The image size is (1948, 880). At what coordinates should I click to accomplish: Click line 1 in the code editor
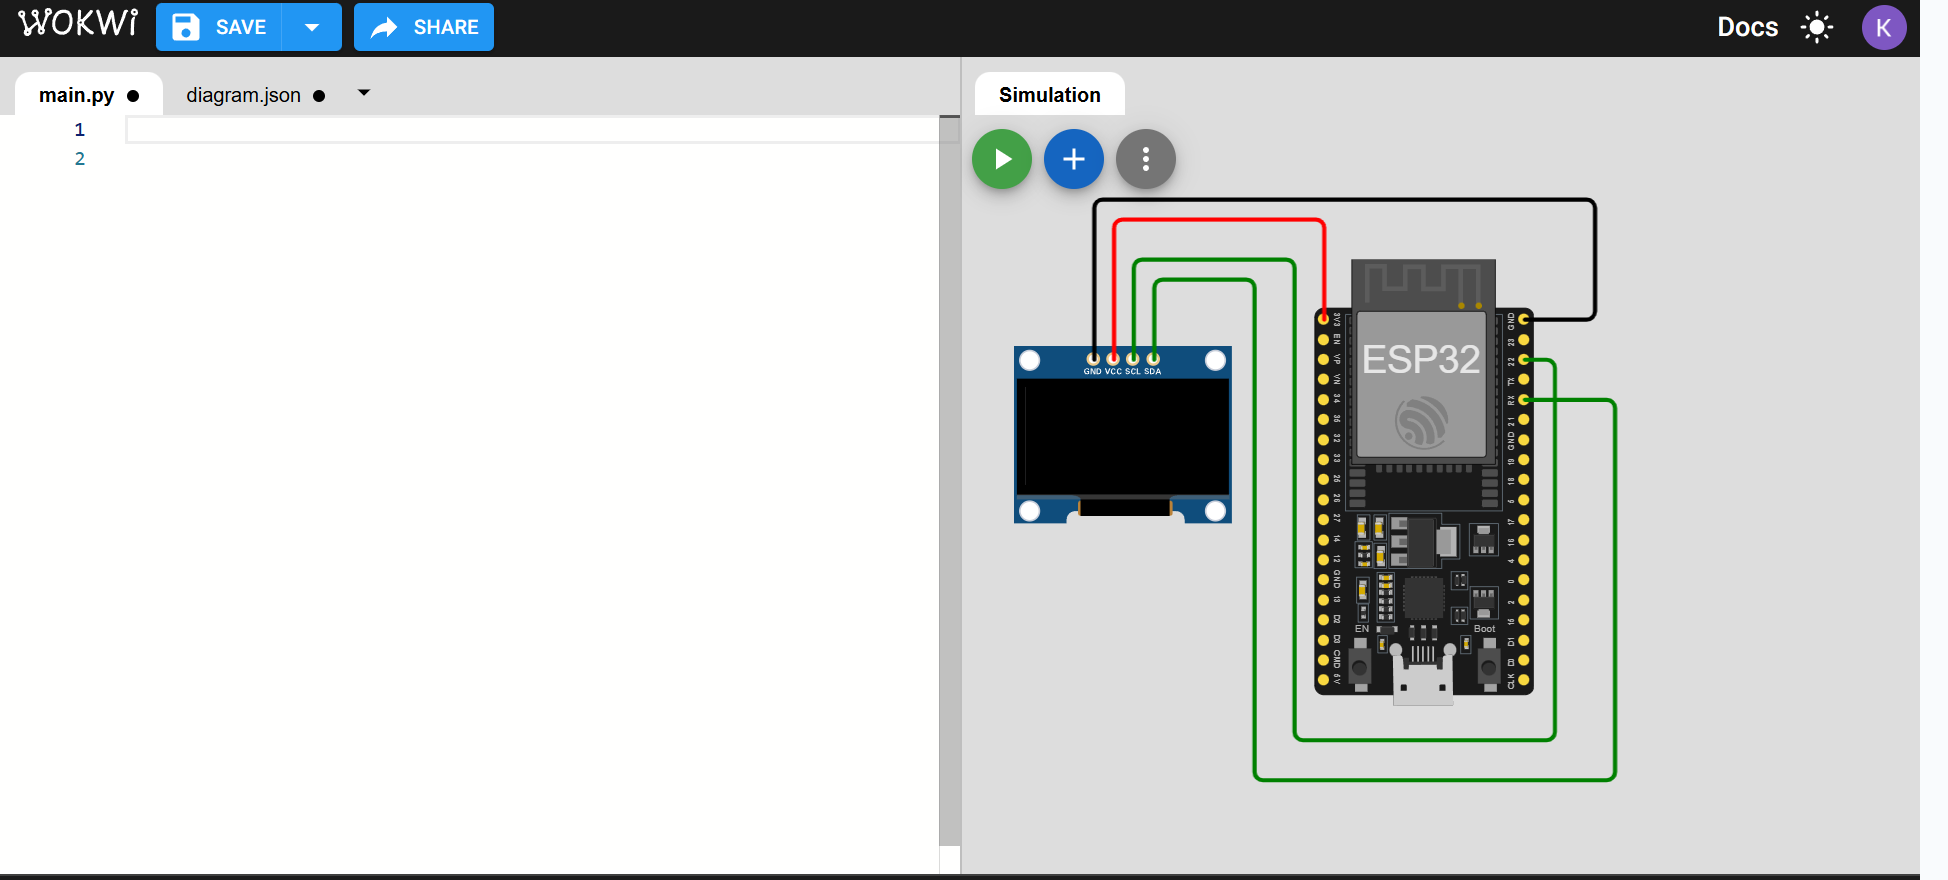click(532, 130)
